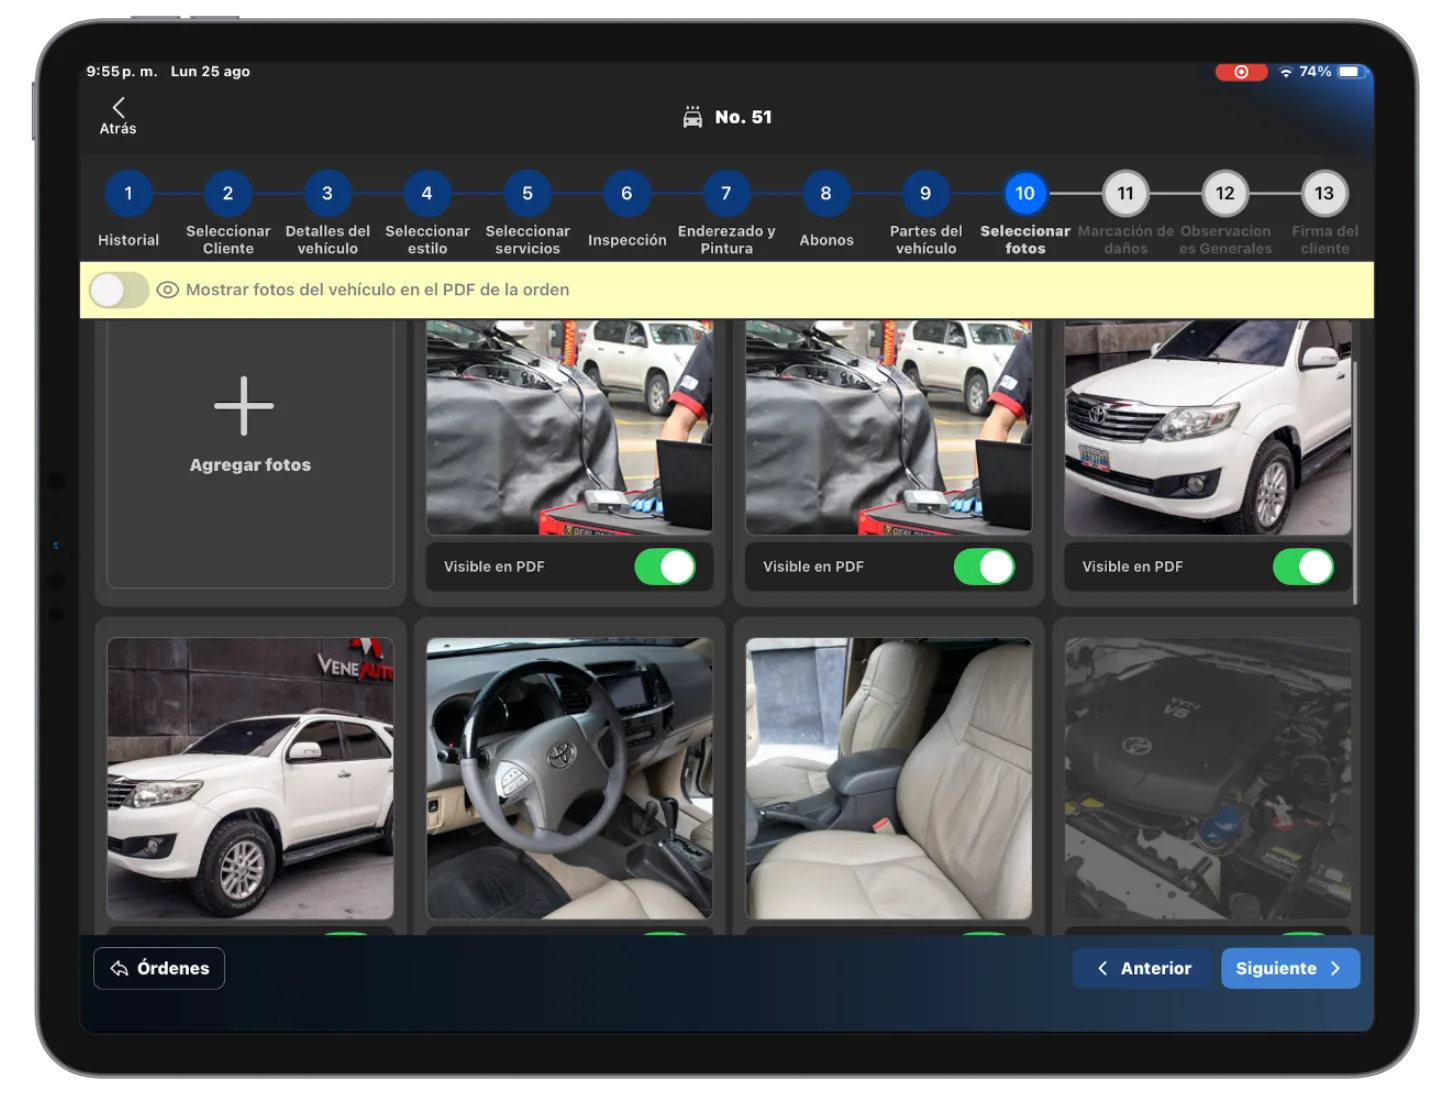The image size is (1451, 1103).
Task: Turn off Visible en PDF on the first photo
Action: tap(667, 566)
